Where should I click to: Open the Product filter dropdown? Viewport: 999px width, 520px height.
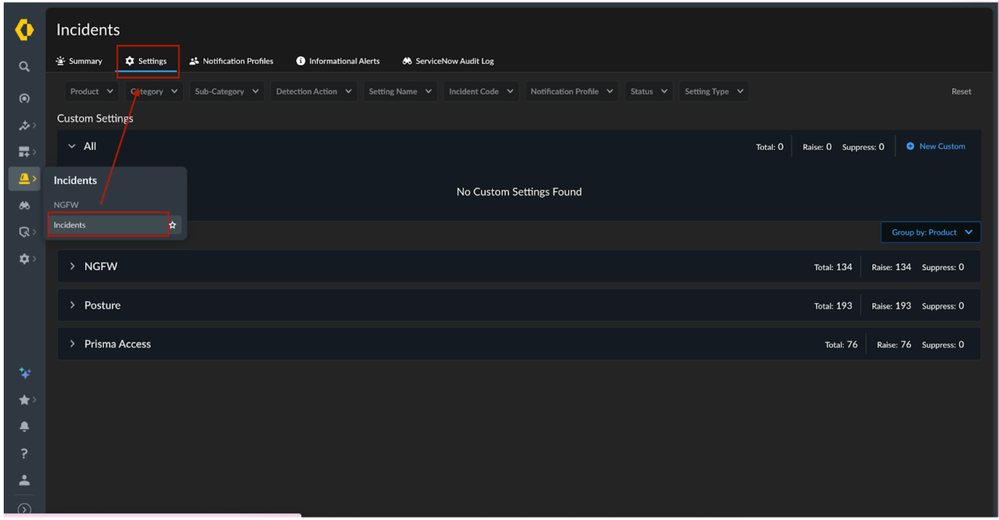(92, 91)
